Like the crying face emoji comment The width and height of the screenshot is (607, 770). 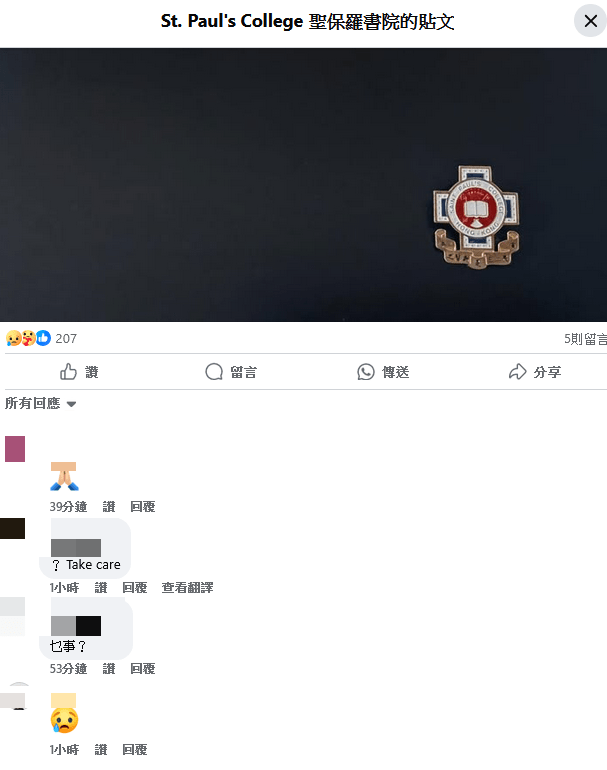point(101,750)
